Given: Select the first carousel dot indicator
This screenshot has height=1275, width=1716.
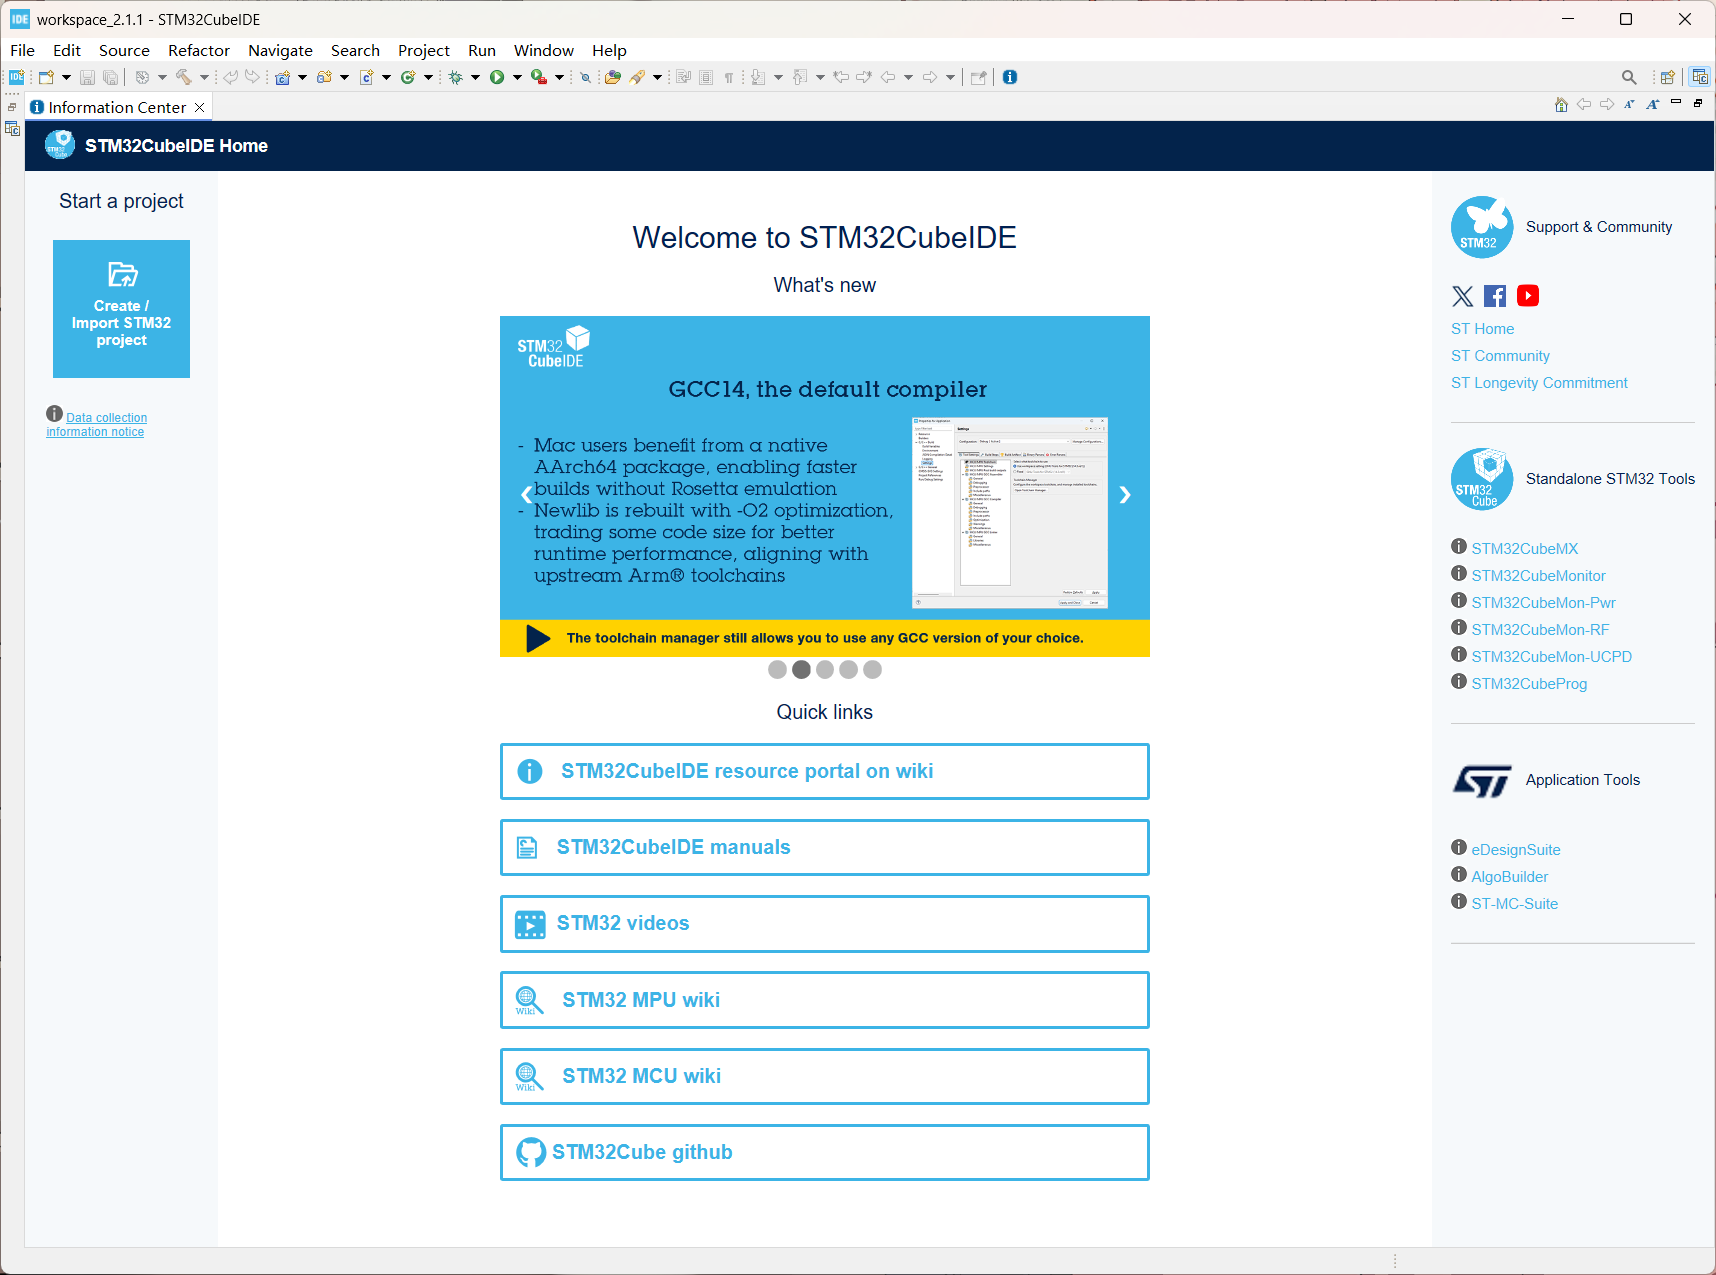Looking at the screenshot, I should pos(777,670).
